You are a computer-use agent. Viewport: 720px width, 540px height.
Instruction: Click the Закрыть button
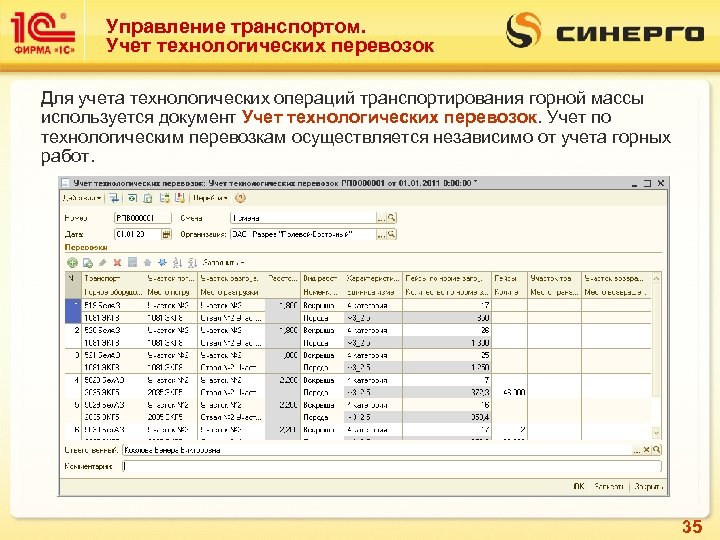click(648, 486)
